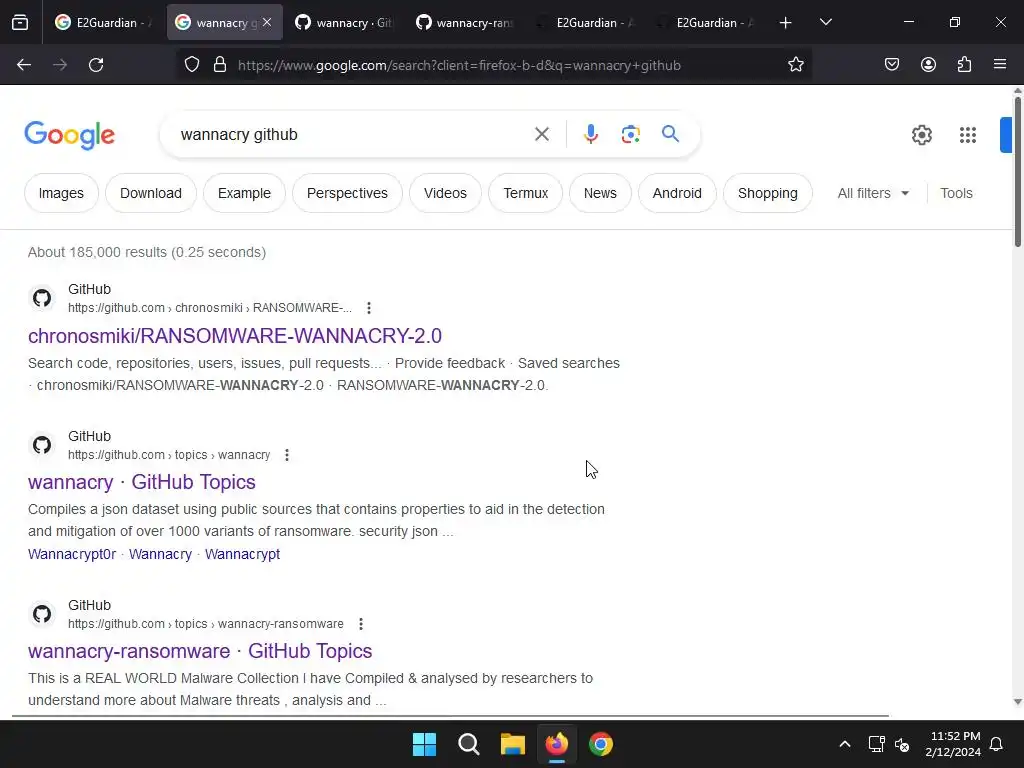Select the Example filter chip

click(244, 193)
